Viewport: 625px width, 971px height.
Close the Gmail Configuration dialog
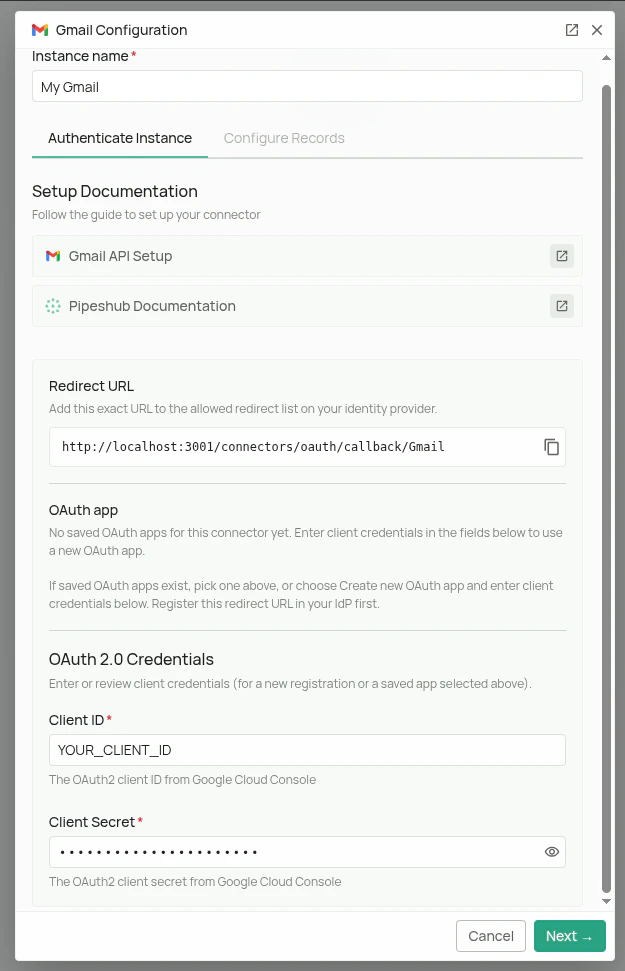(x=597, y=30)
